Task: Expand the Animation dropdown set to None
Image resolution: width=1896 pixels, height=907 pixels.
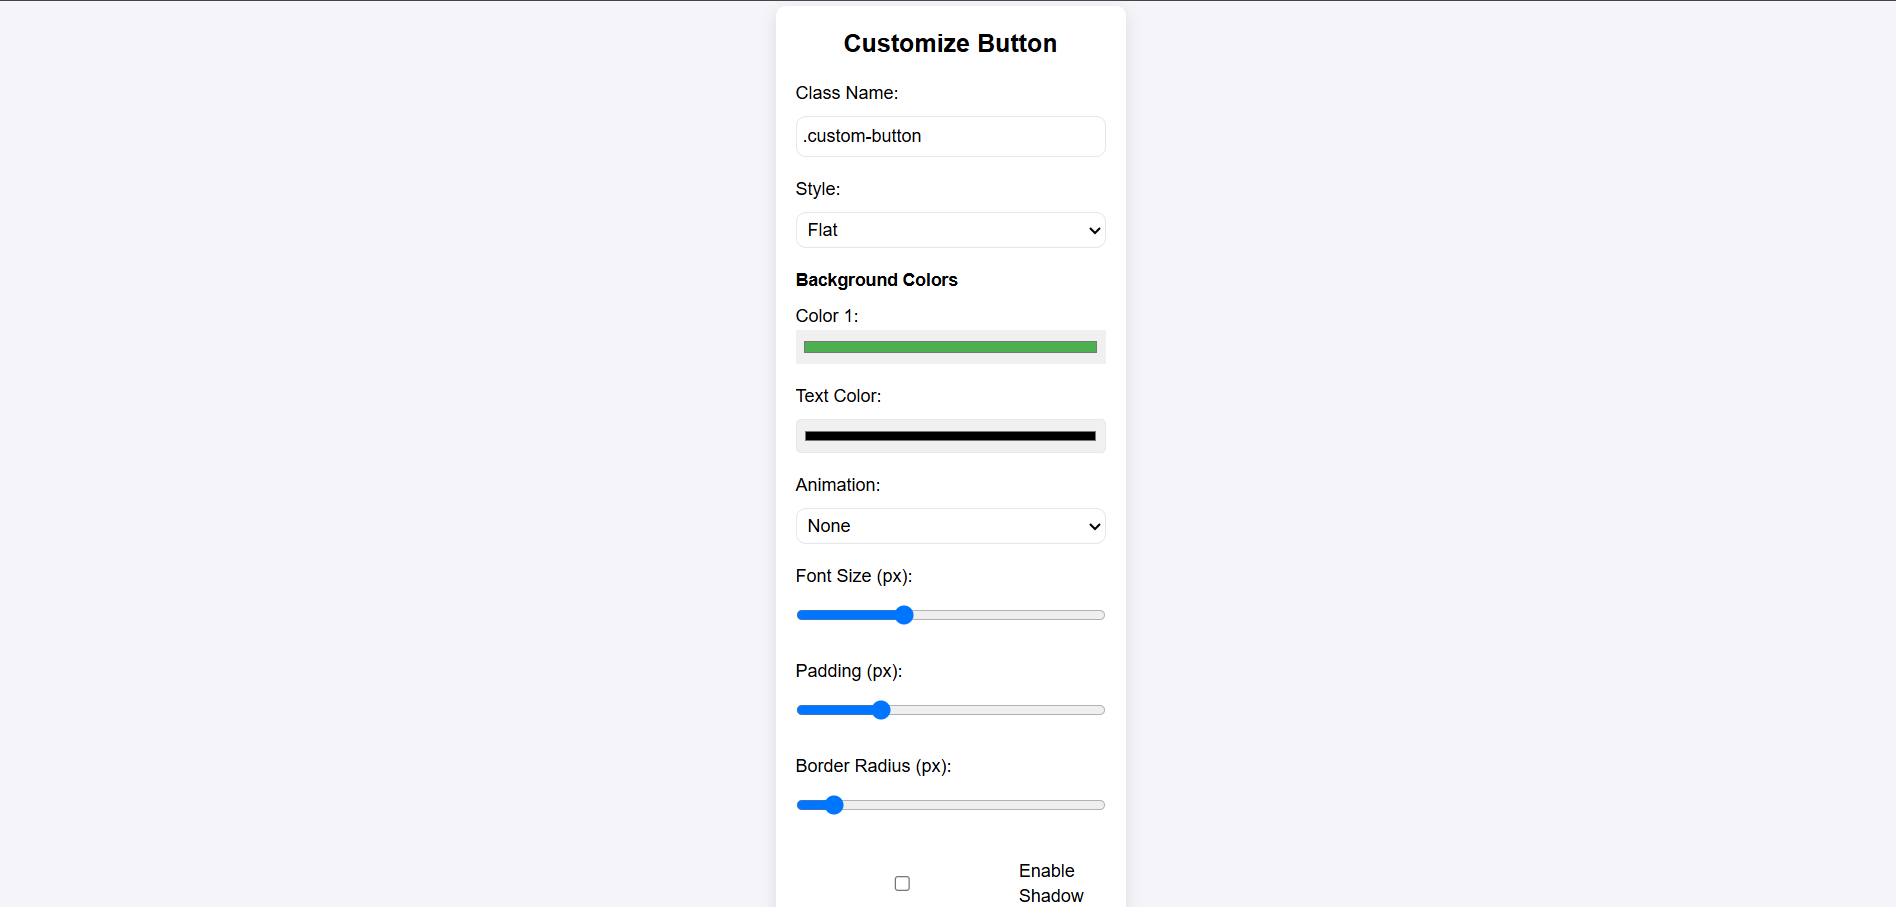Action: click(950, 526)
